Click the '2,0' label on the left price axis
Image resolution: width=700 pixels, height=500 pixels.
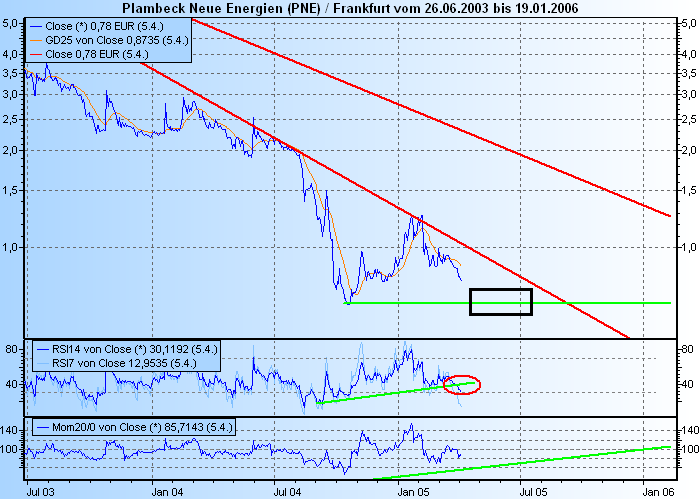pyautogui.click(x=12, y=150)
